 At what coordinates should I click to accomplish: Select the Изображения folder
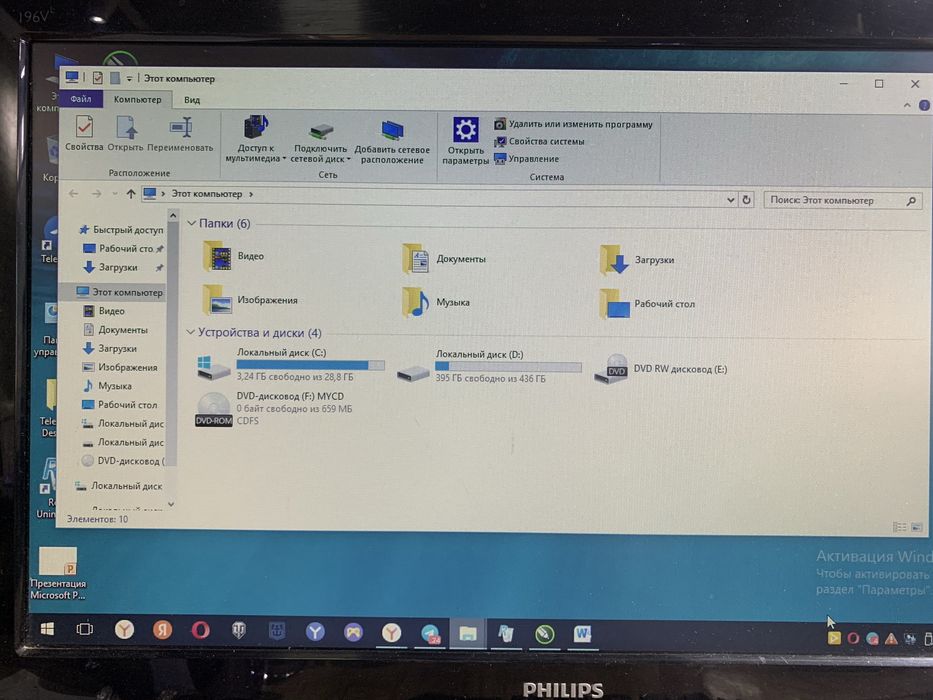pyautogui.click(x=250, y=299)
